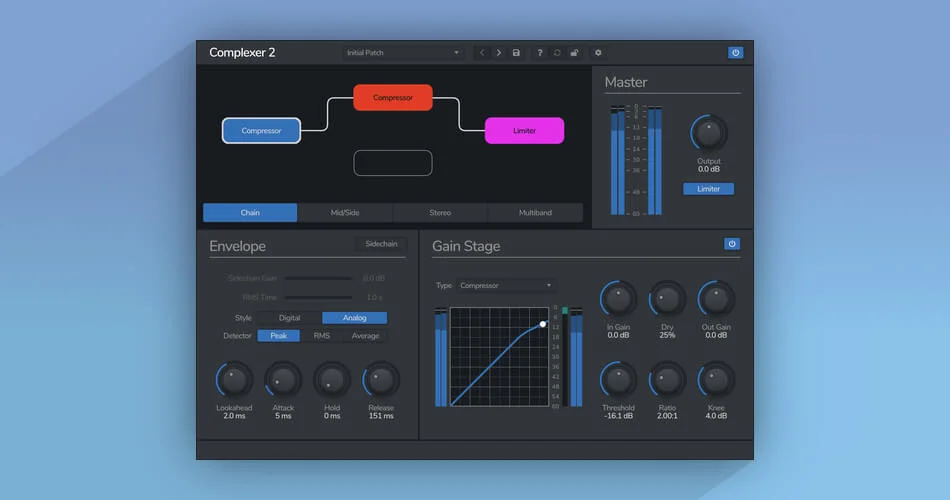Click the Lookahead knob

click(234, 380)
